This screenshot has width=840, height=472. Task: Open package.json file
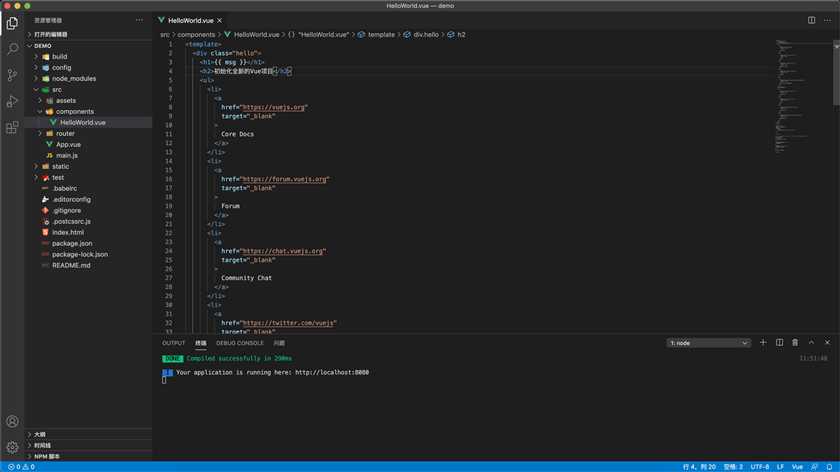point(72,243)
